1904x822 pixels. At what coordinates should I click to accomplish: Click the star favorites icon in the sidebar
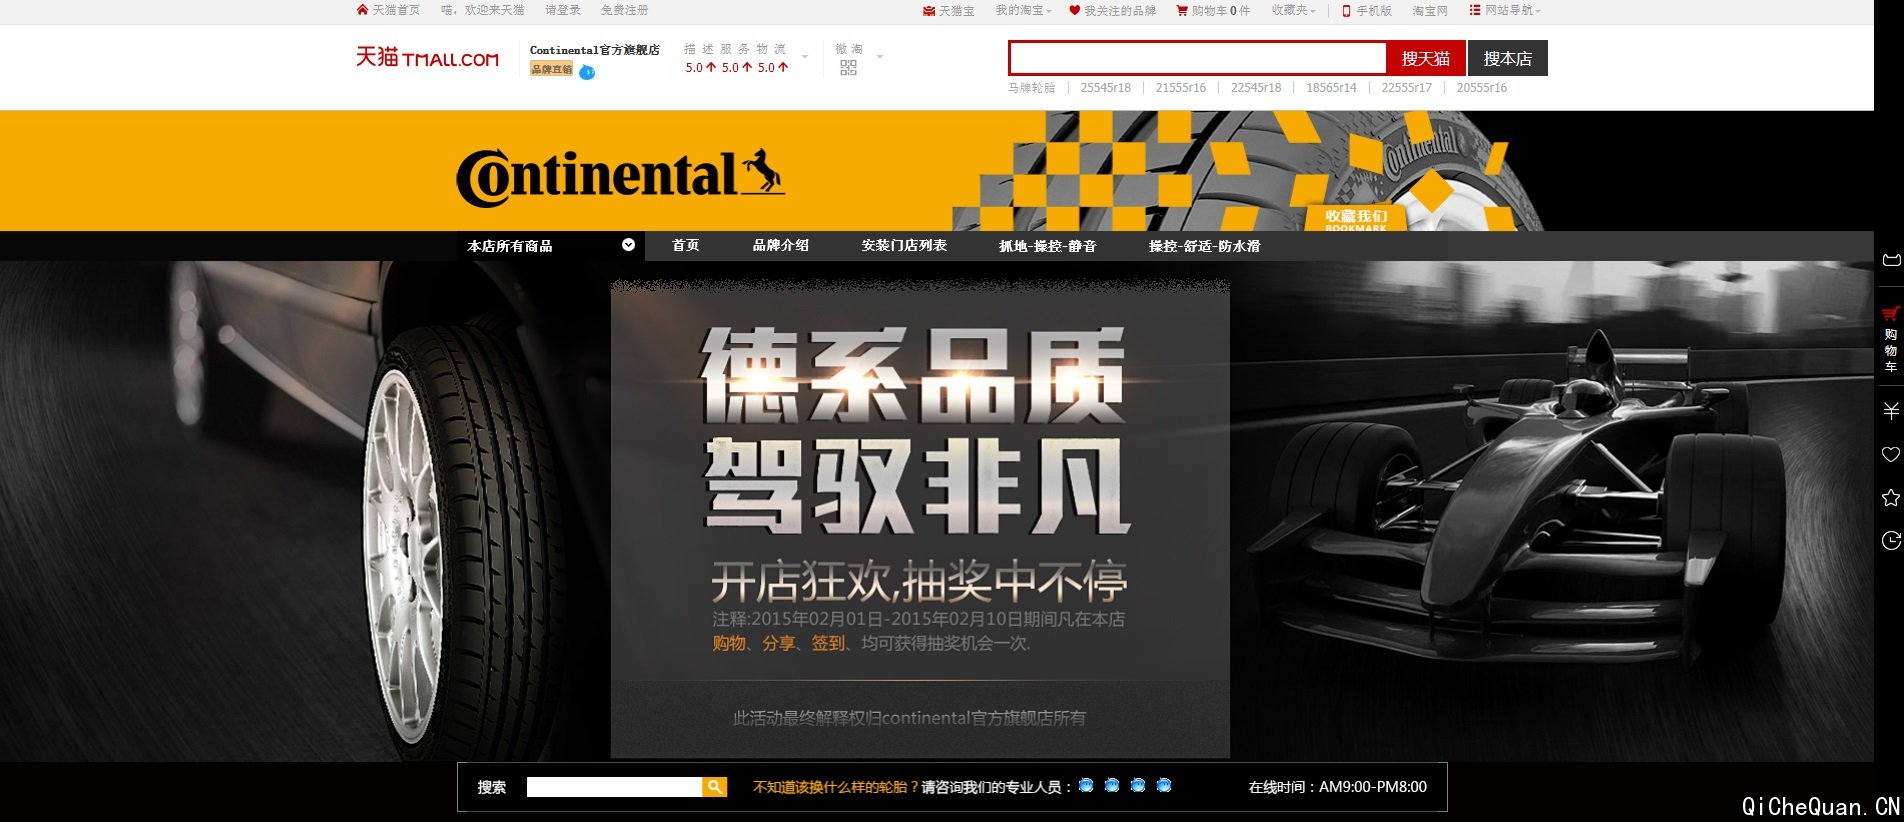1890,497
